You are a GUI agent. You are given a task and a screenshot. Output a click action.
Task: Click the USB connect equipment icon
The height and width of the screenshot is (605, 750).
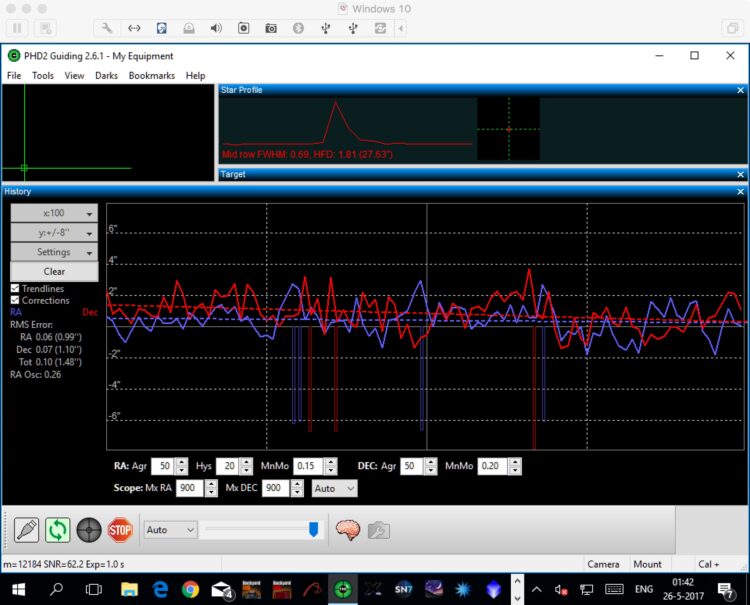point(26,530)
